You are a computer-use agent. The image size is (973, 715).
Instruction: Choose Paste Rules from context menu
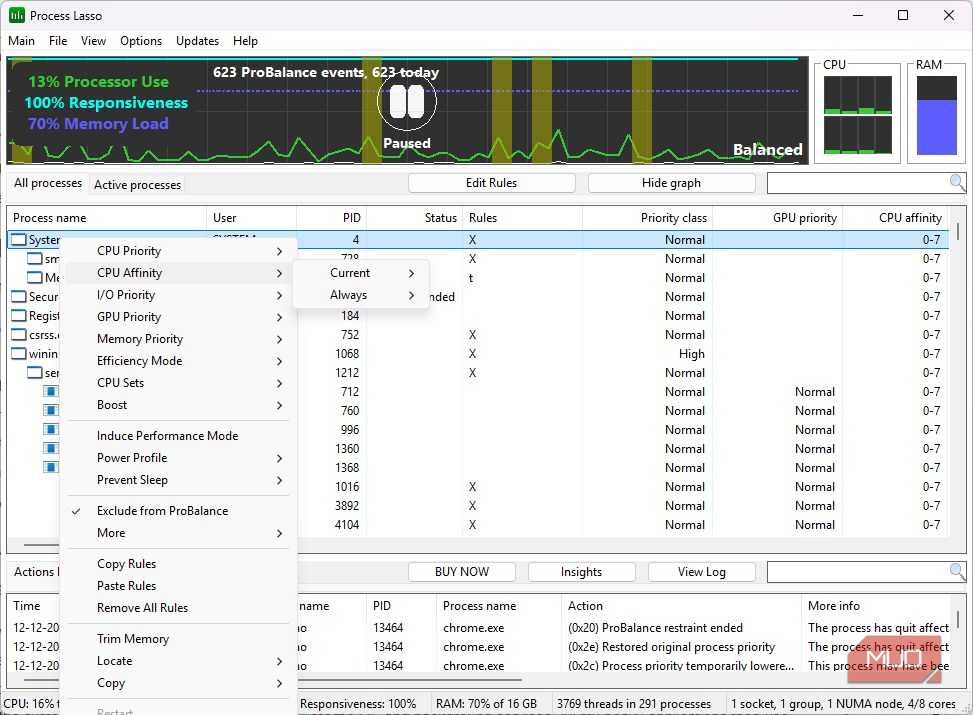178,586
